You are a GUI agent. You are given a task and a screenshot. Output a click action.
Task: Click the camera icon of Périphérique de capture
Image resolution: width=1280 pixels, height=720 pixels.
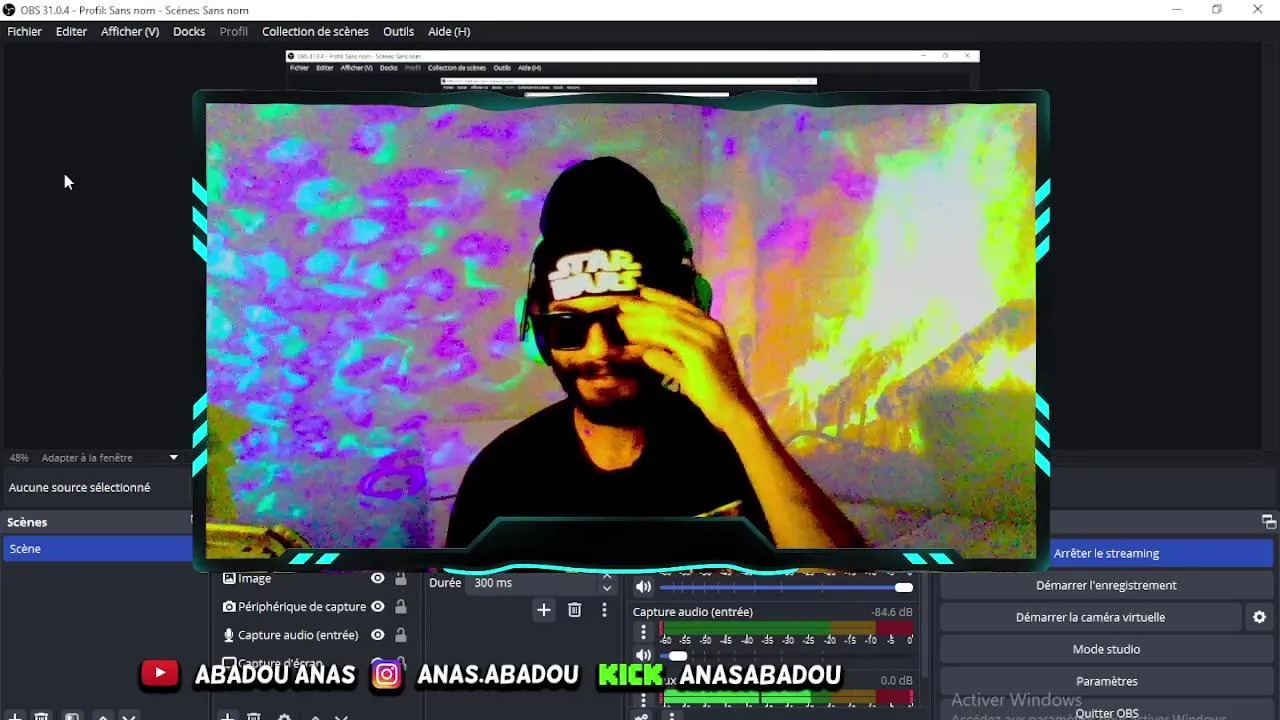click(x=229, y=607)
